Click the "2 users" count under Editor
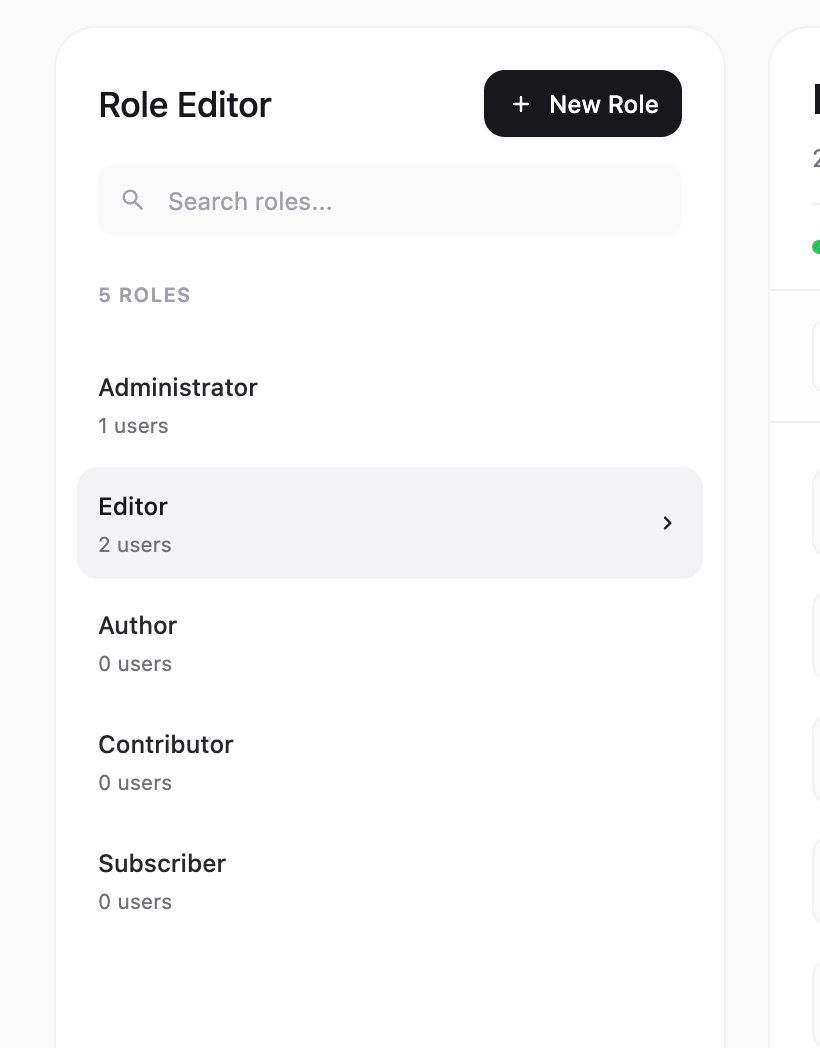This screenshot has width=820, height=1048. coord(134,545)
